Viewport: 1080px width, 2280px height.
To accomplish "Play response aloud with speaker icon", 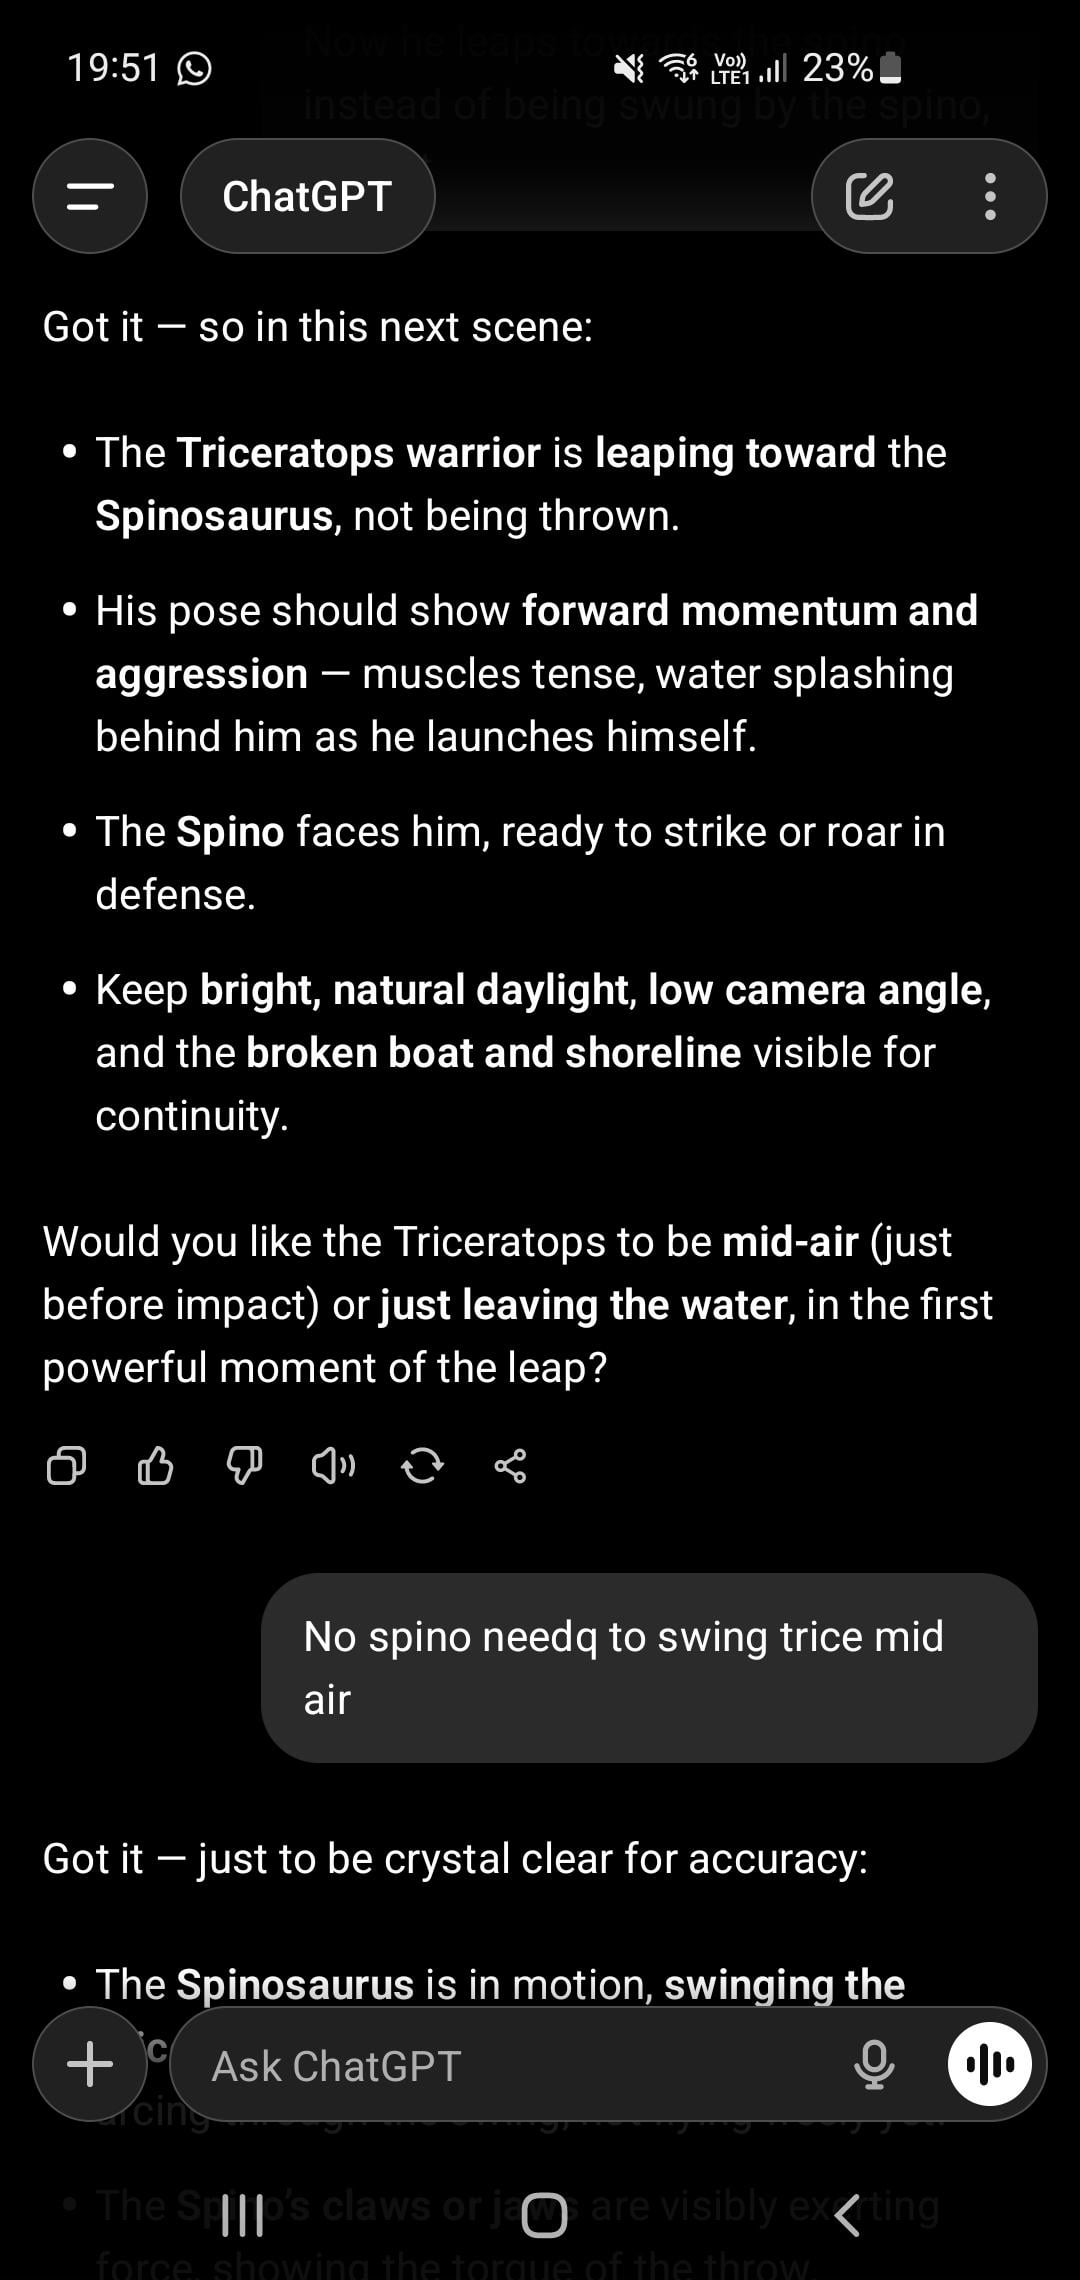I will point(333,1466).
